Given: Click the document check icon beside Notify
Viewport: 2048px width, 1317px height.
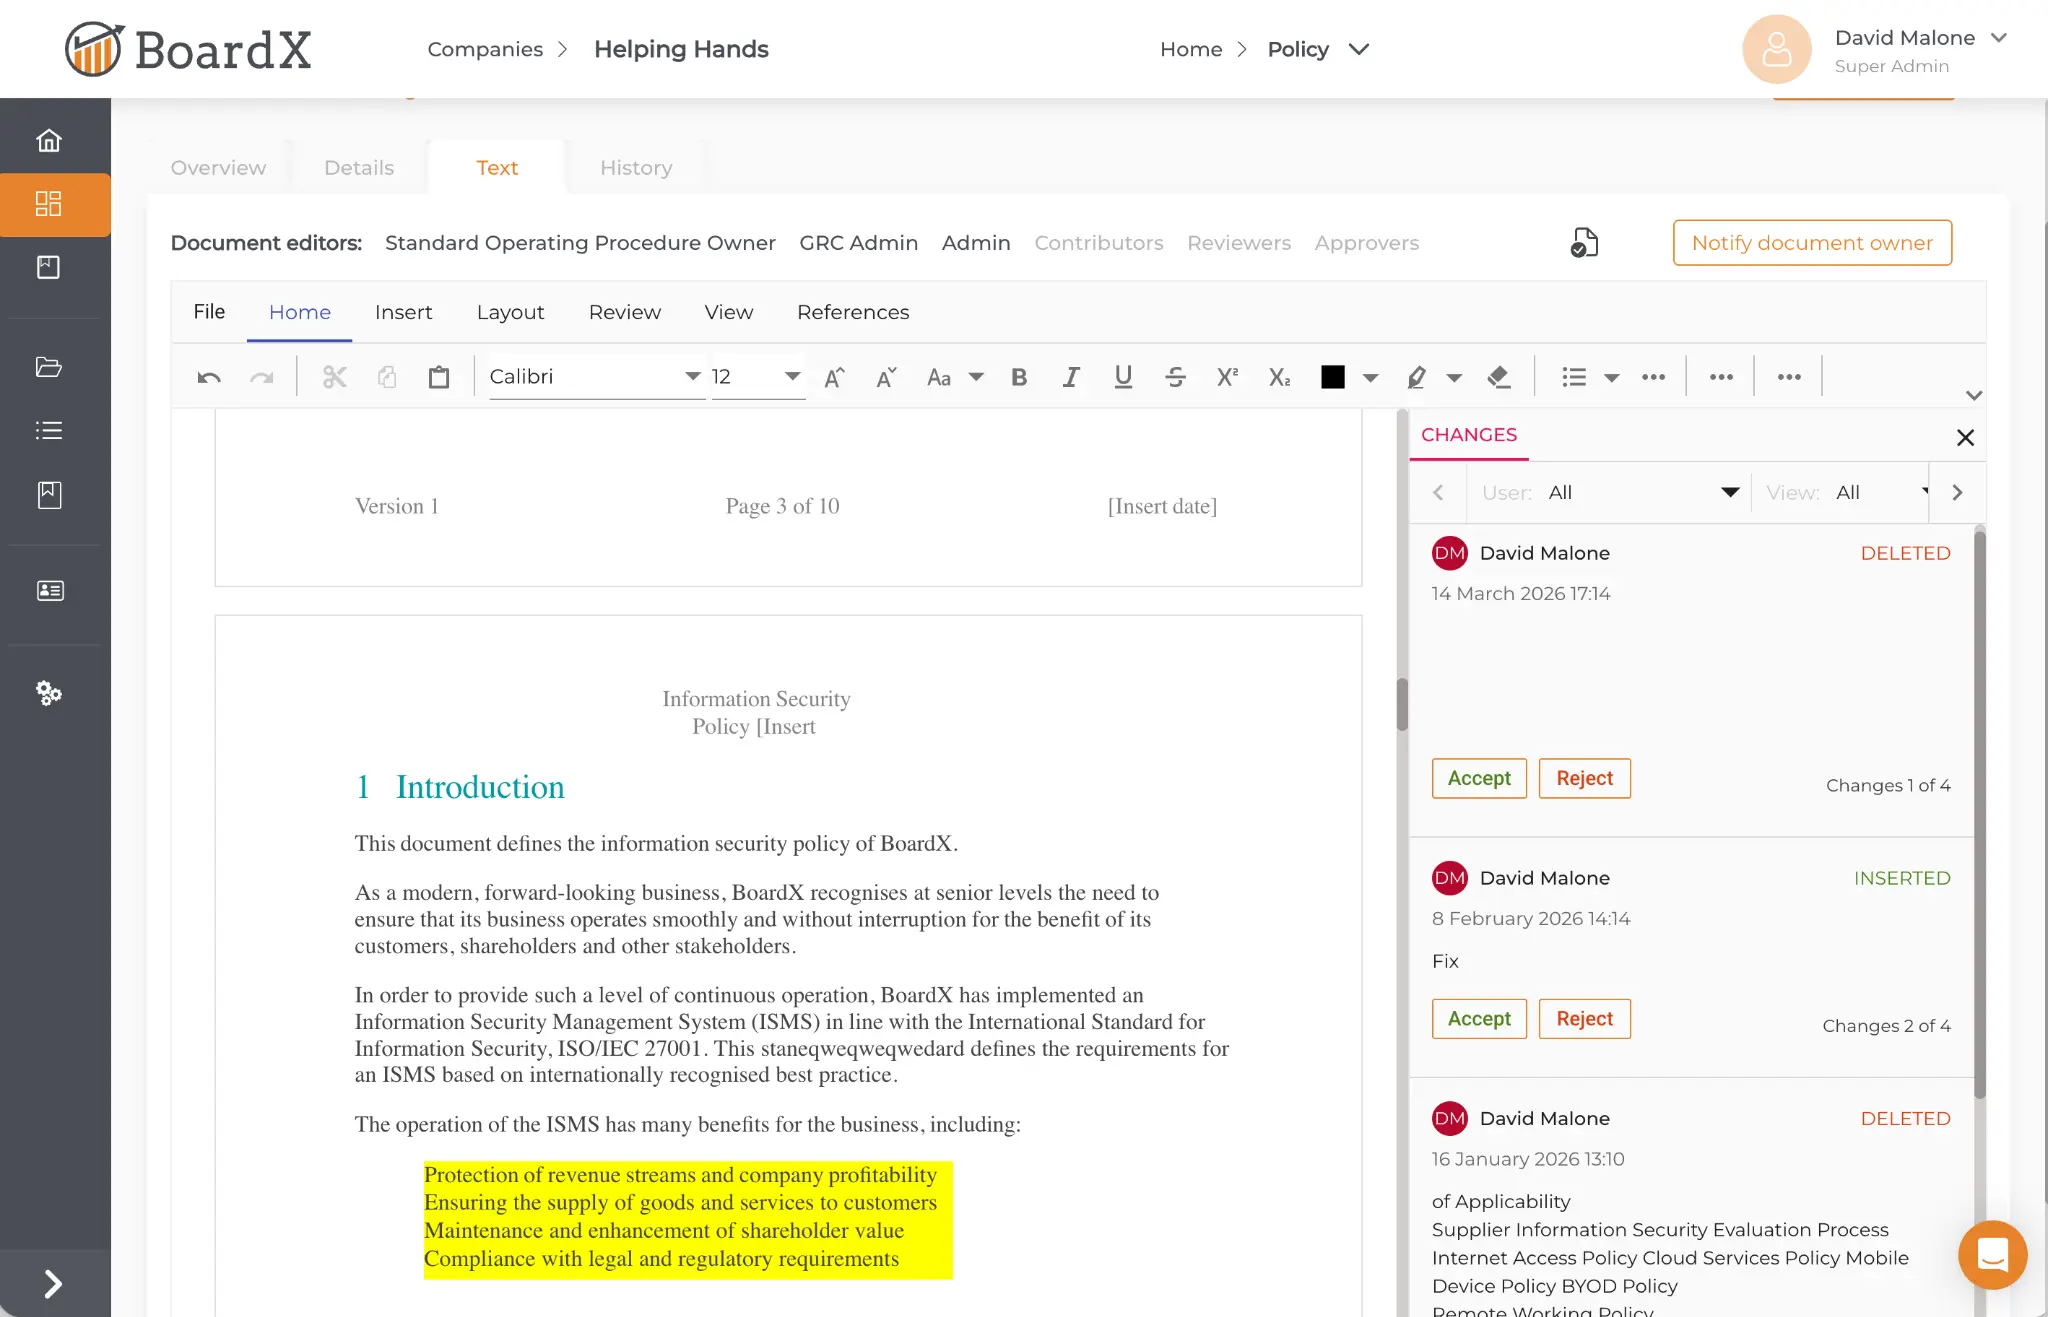Looking at the screenshot, I should pyautogui.click(x=1584, y=243).
